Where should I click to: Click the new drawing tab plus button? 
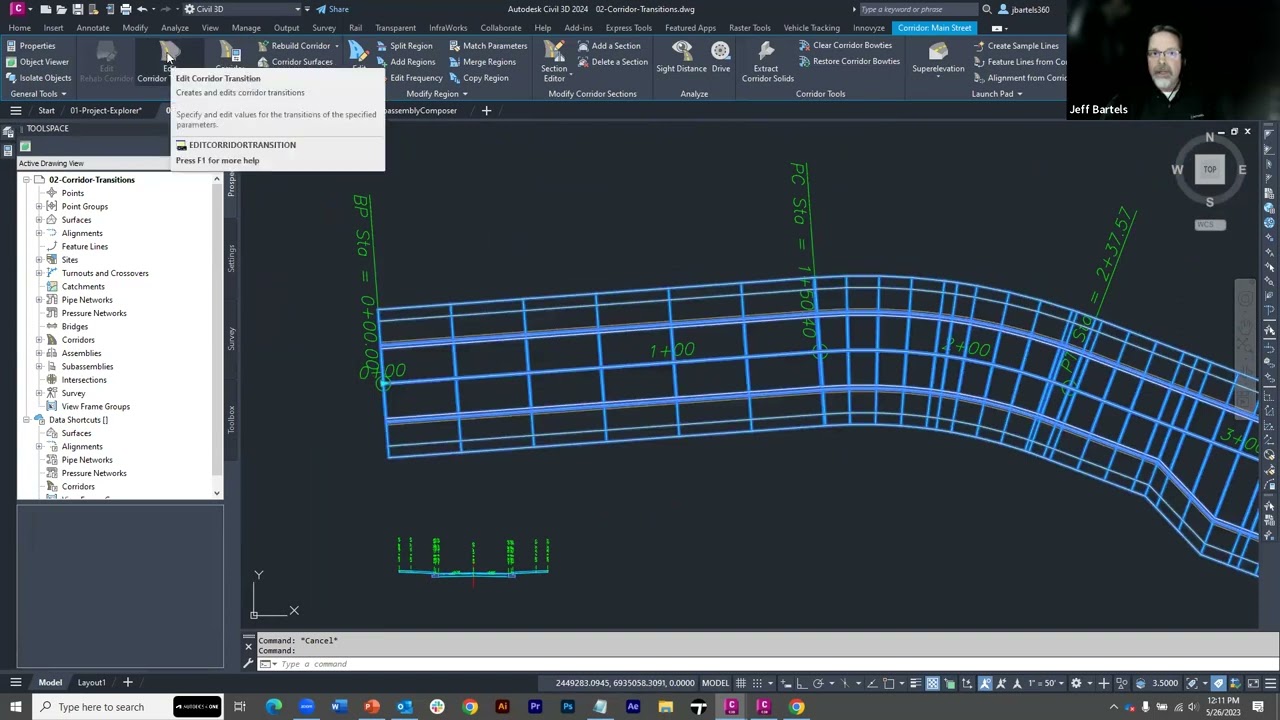(x=486, y=111)
